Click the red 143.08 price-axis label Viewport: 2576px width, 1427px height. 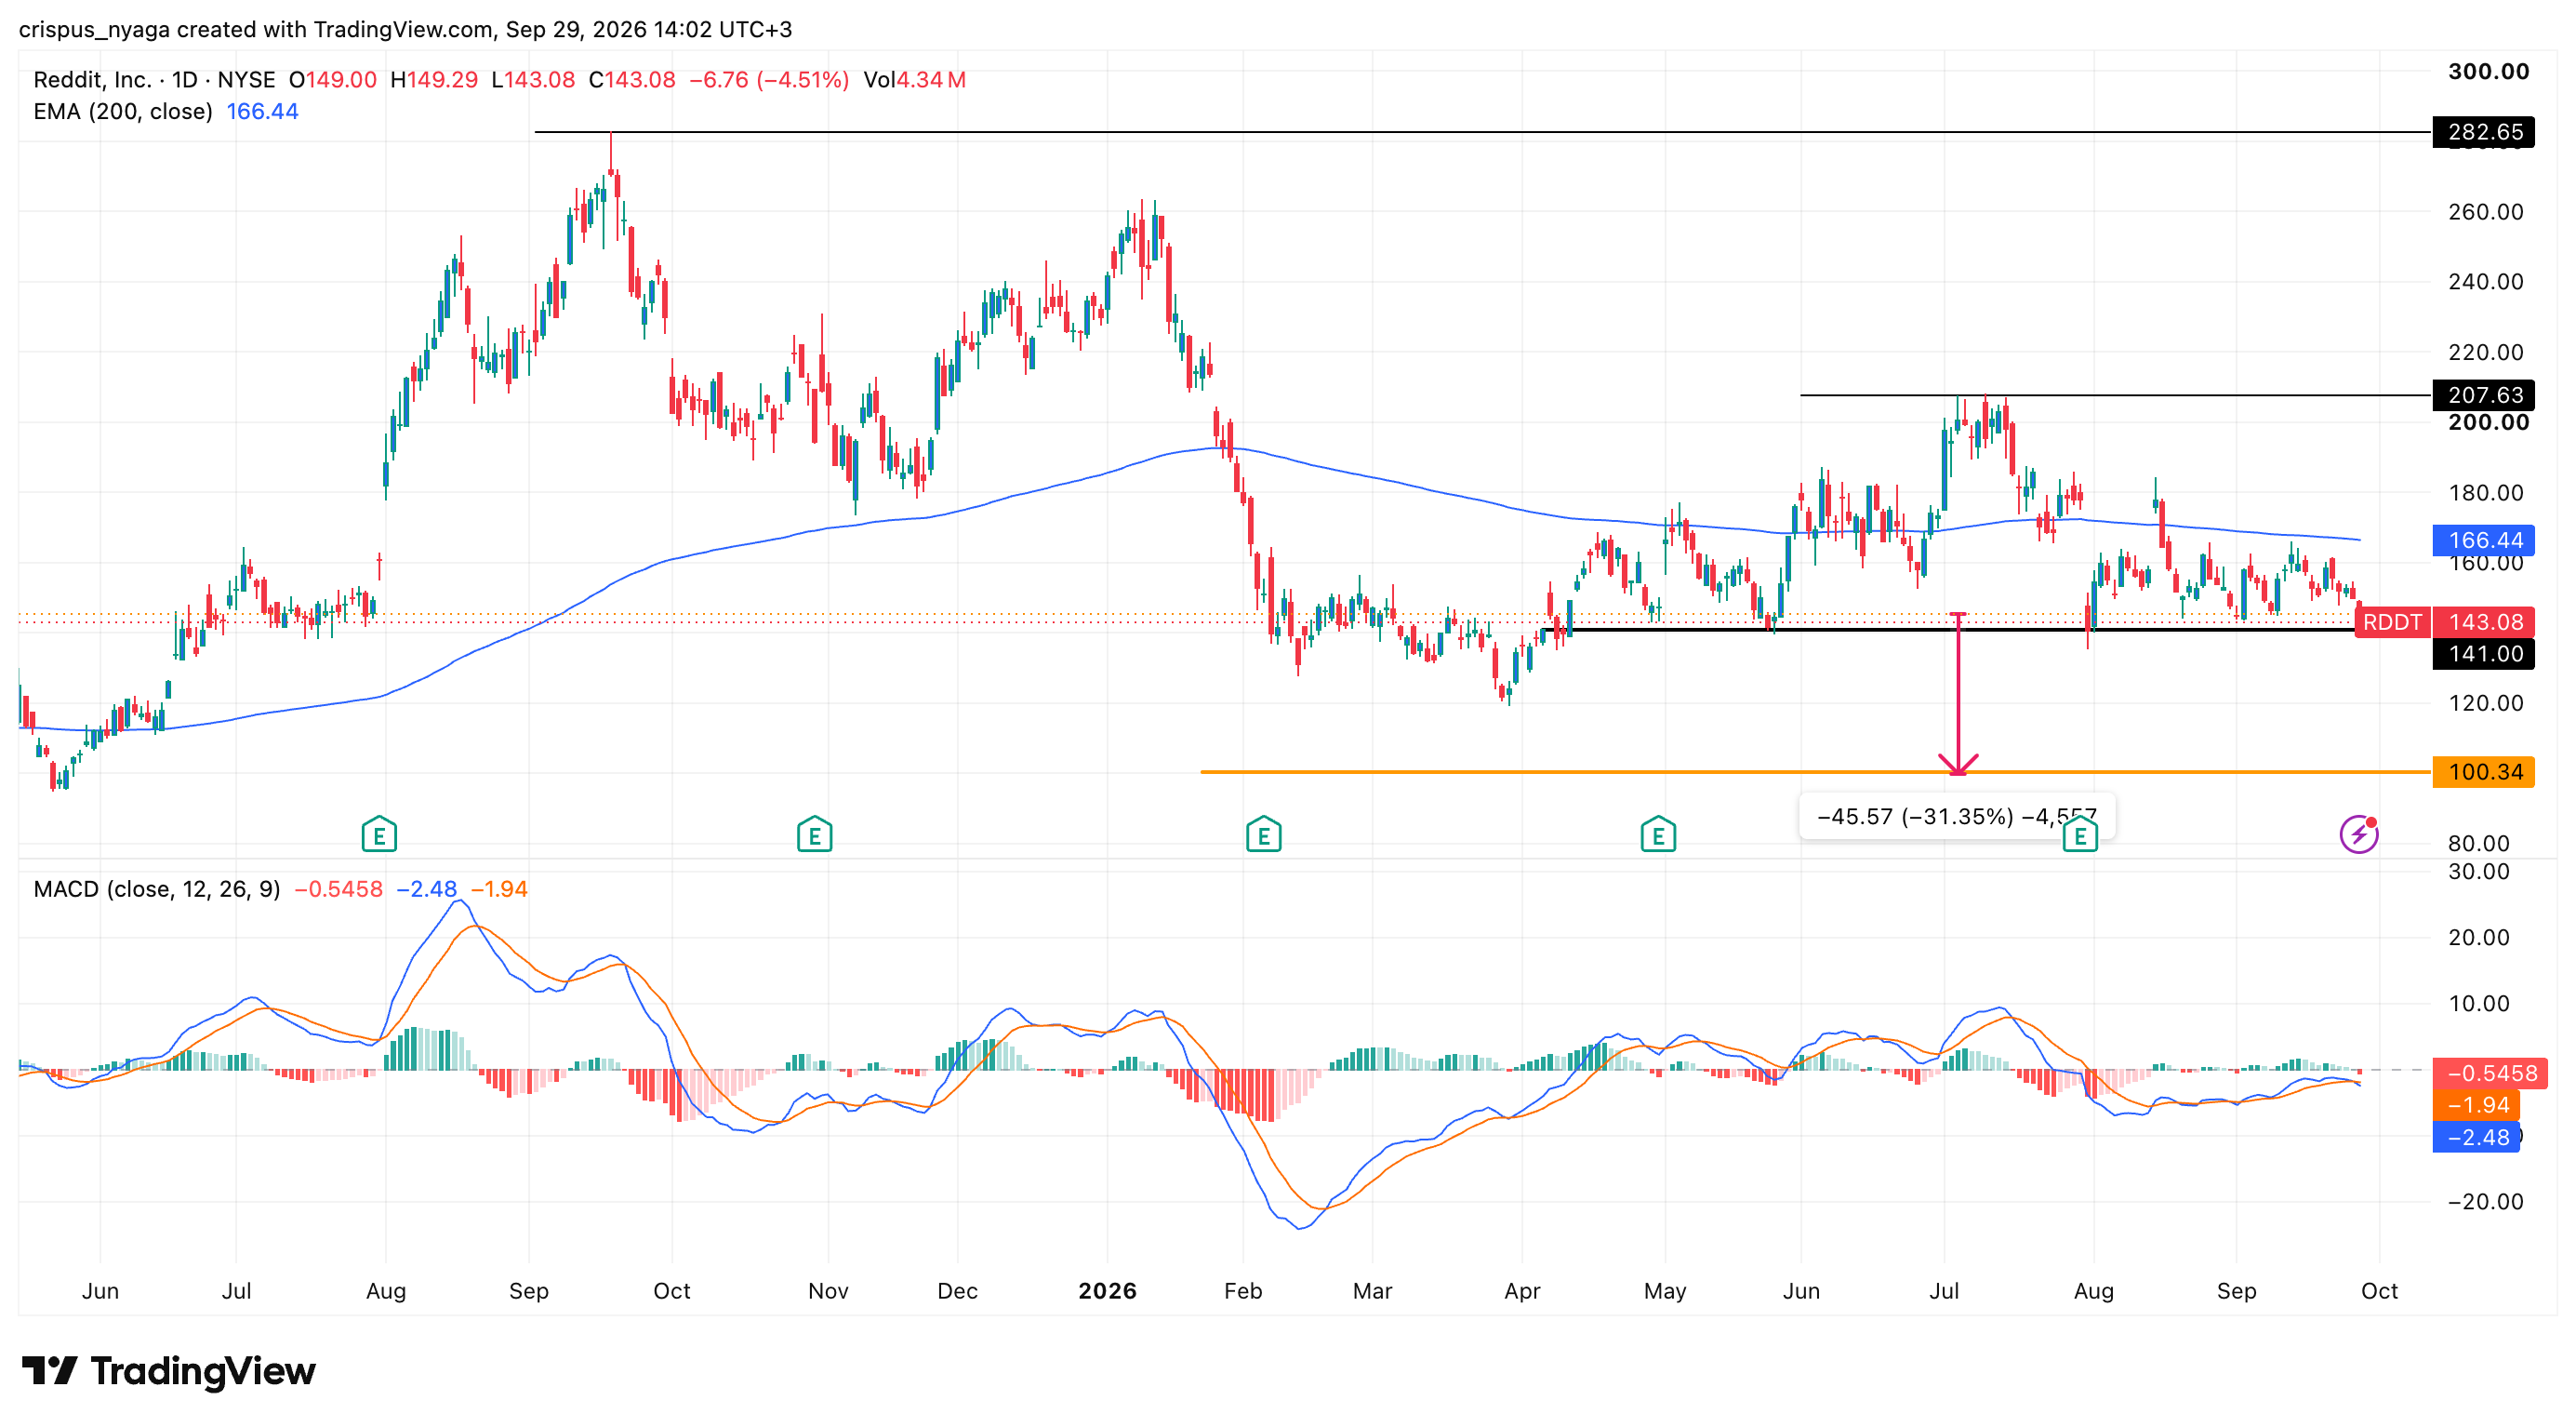(x=2484, y=622)
